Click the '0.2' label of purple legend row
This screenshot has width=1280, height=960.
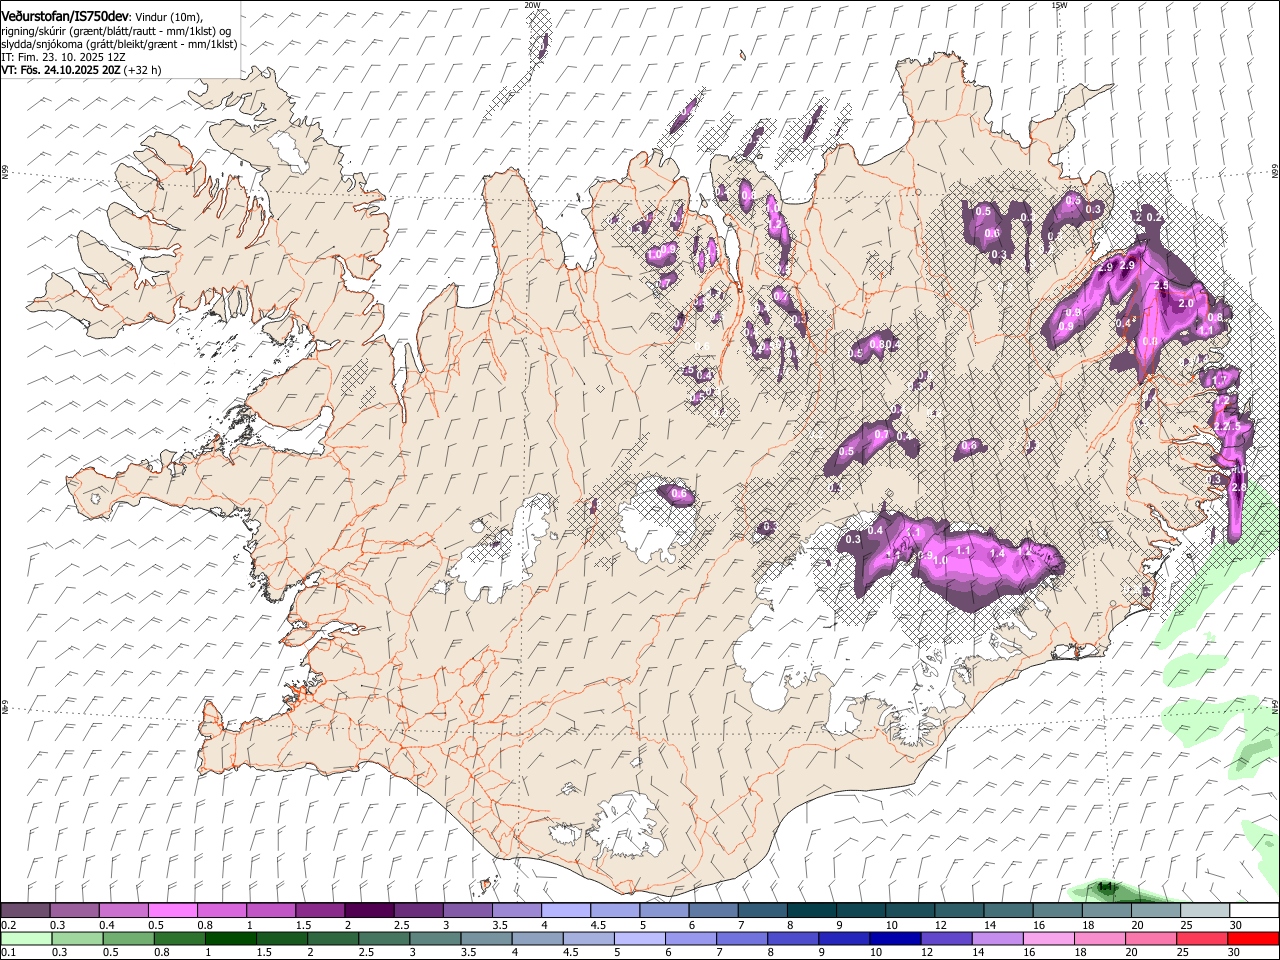pos(7,925)
